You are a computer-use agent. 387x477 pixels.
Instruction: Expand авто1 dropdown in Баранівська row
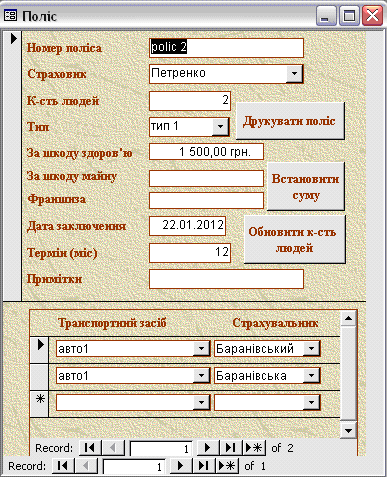[201, 376]
